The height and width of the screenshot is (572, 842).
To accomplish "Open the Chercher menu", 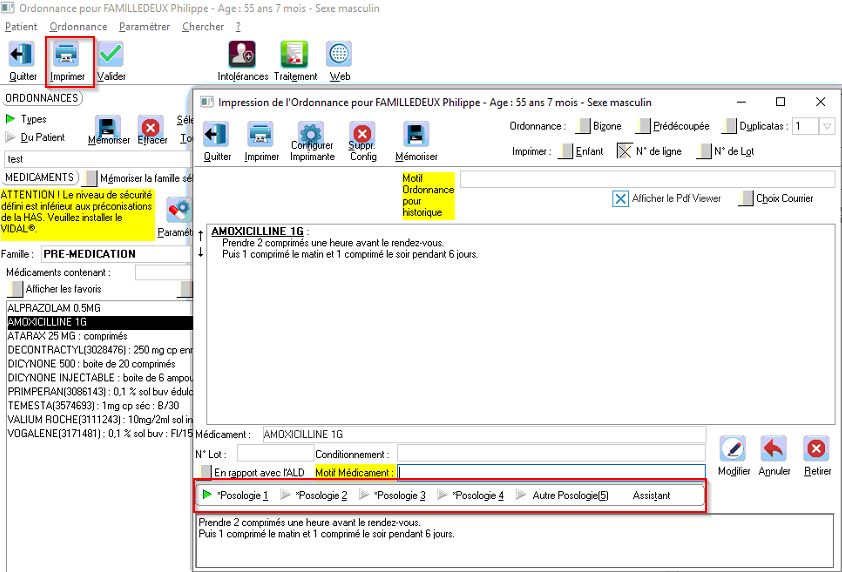I will pyautogui.click(x=203, y=26).
